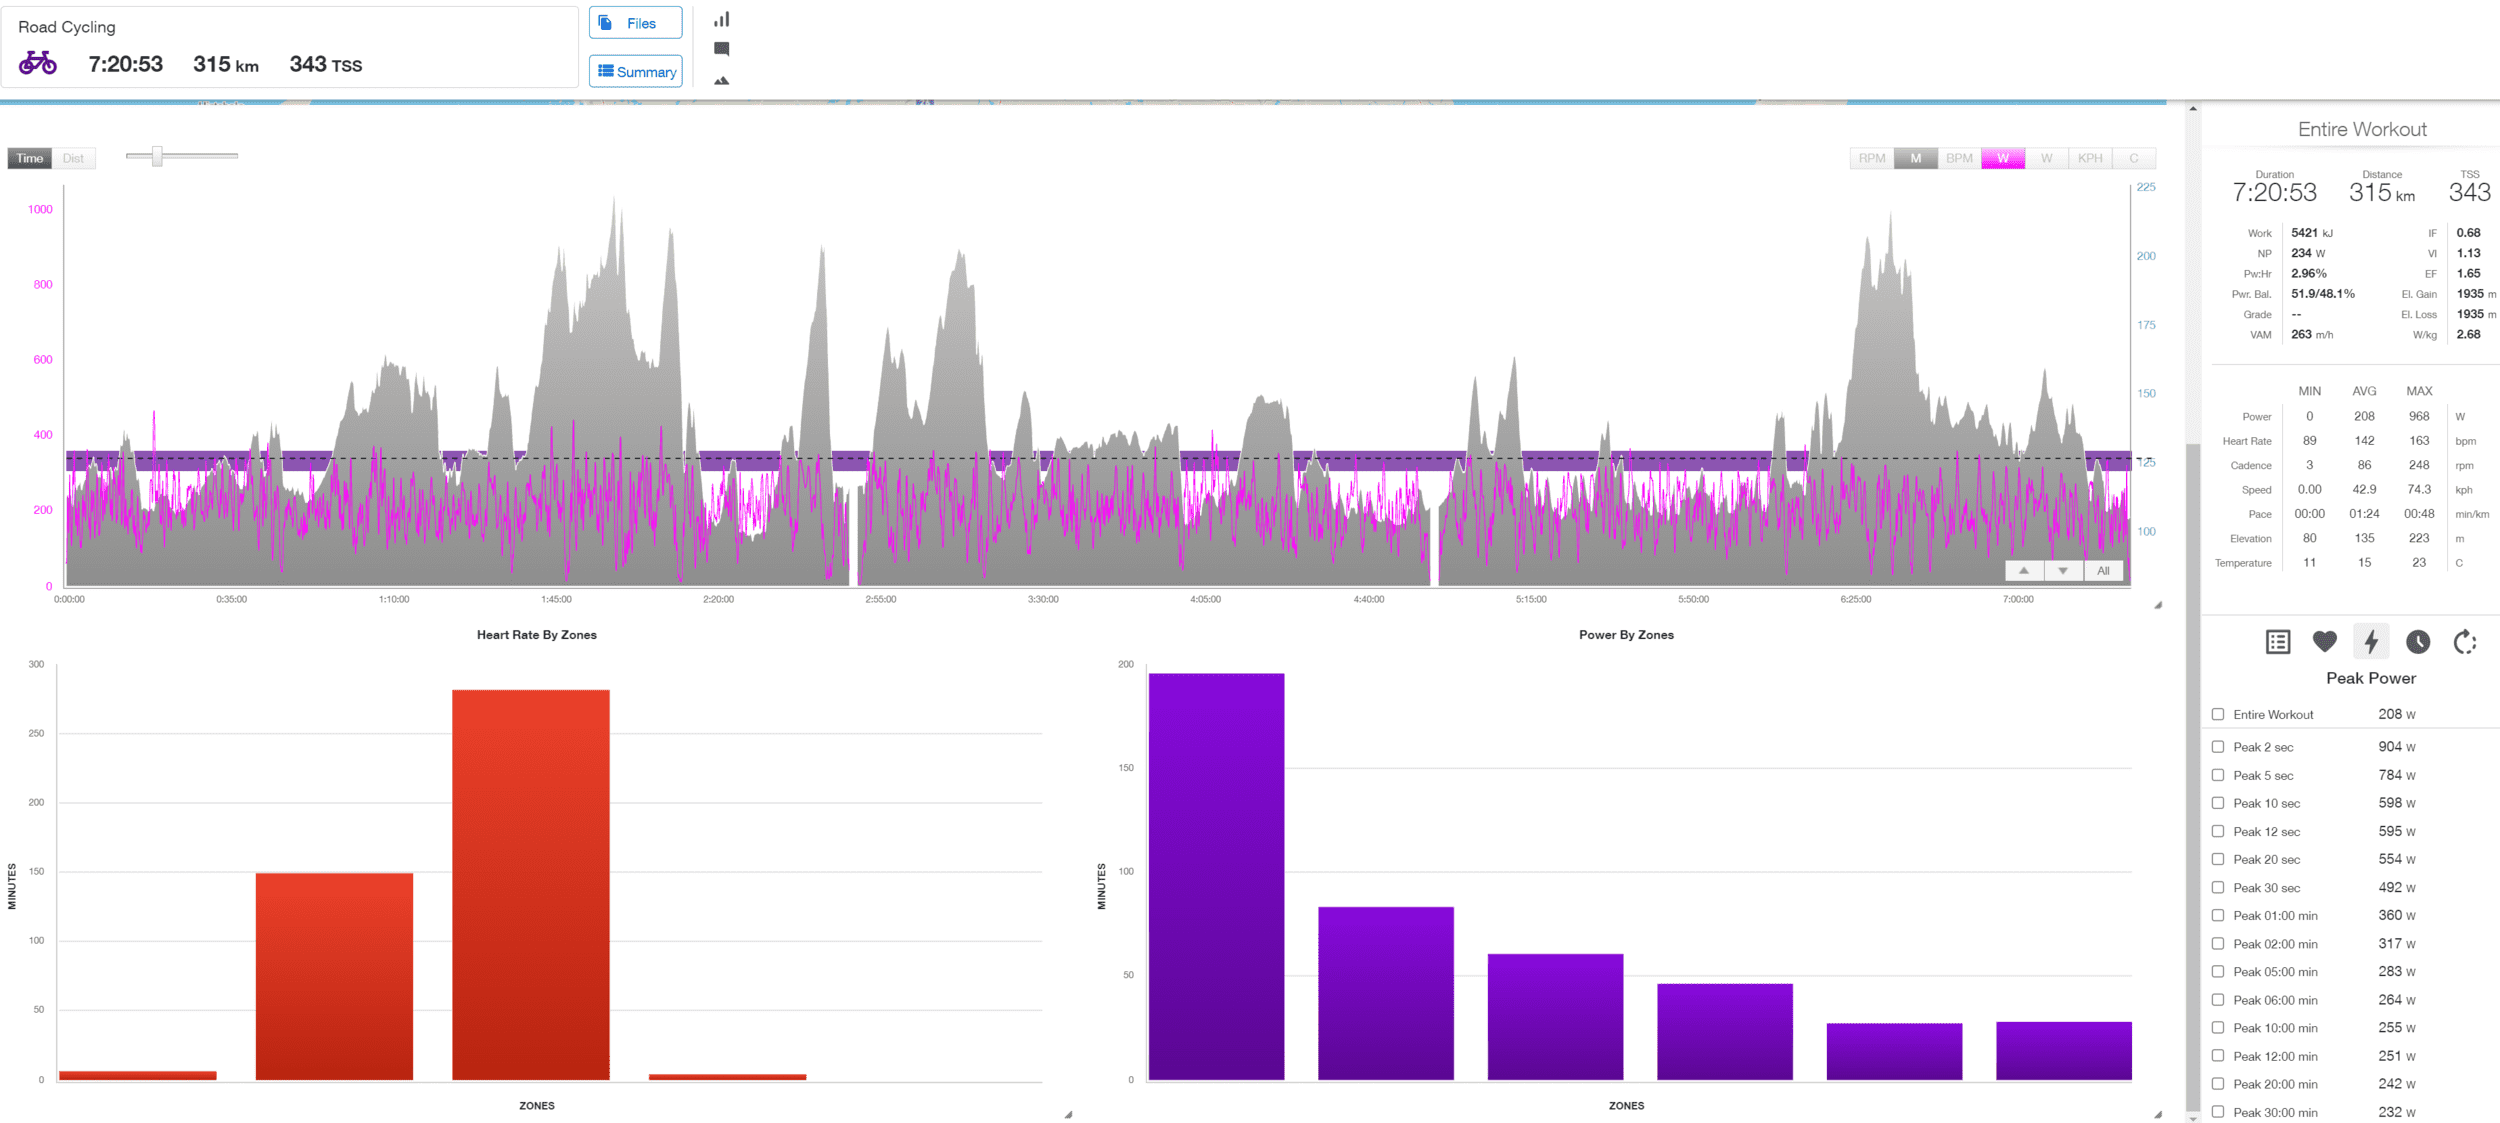This screenshot has width=2500, height=1123.
Task: Click the "Peak Power" section title
Action: [2371, 678]
